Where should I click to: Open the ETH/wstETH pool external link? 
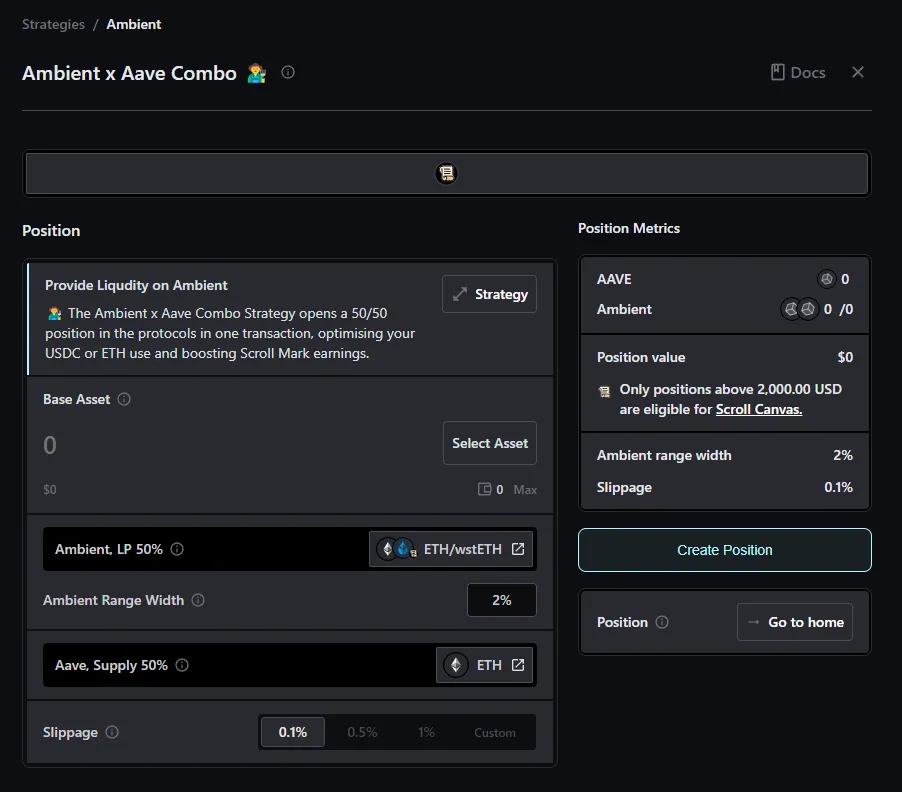[x=451, y=549]
